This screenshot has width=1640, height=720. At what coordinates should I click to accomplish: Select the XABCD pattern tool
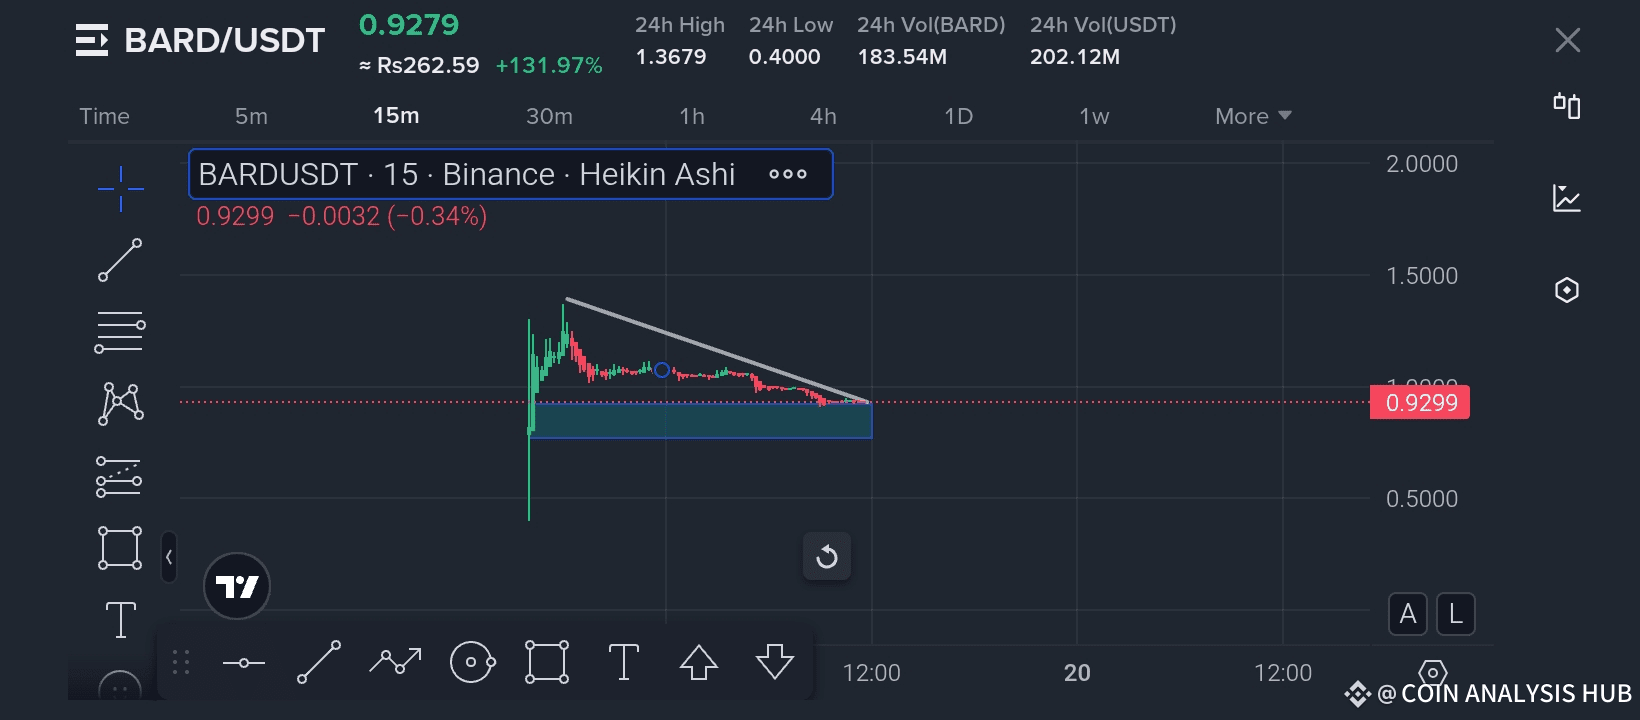[x=120, y=404]
